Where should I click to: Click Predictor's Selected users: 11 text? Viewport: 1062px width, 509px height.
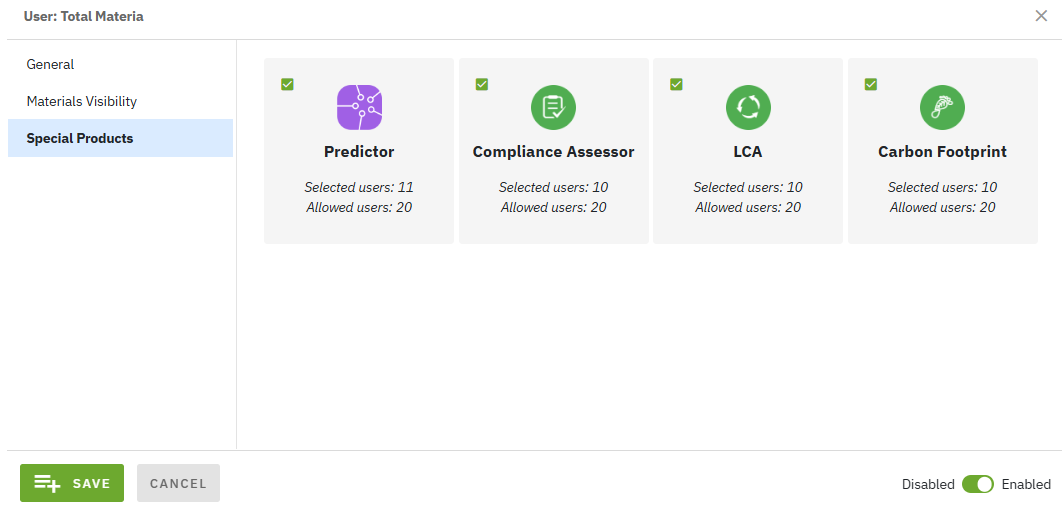pos(359,187)
